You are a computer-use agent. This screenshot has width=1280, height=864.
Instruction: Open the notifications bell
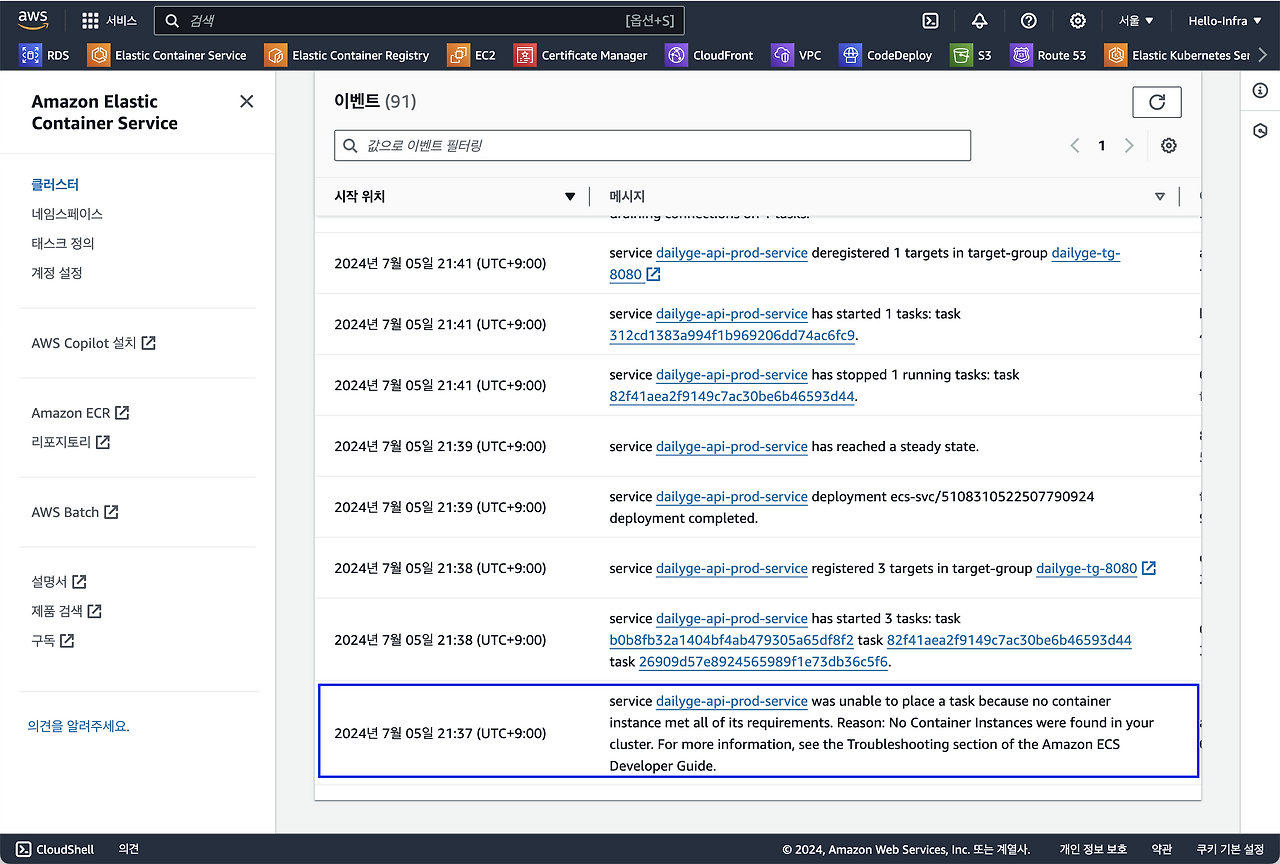point(979,21)
